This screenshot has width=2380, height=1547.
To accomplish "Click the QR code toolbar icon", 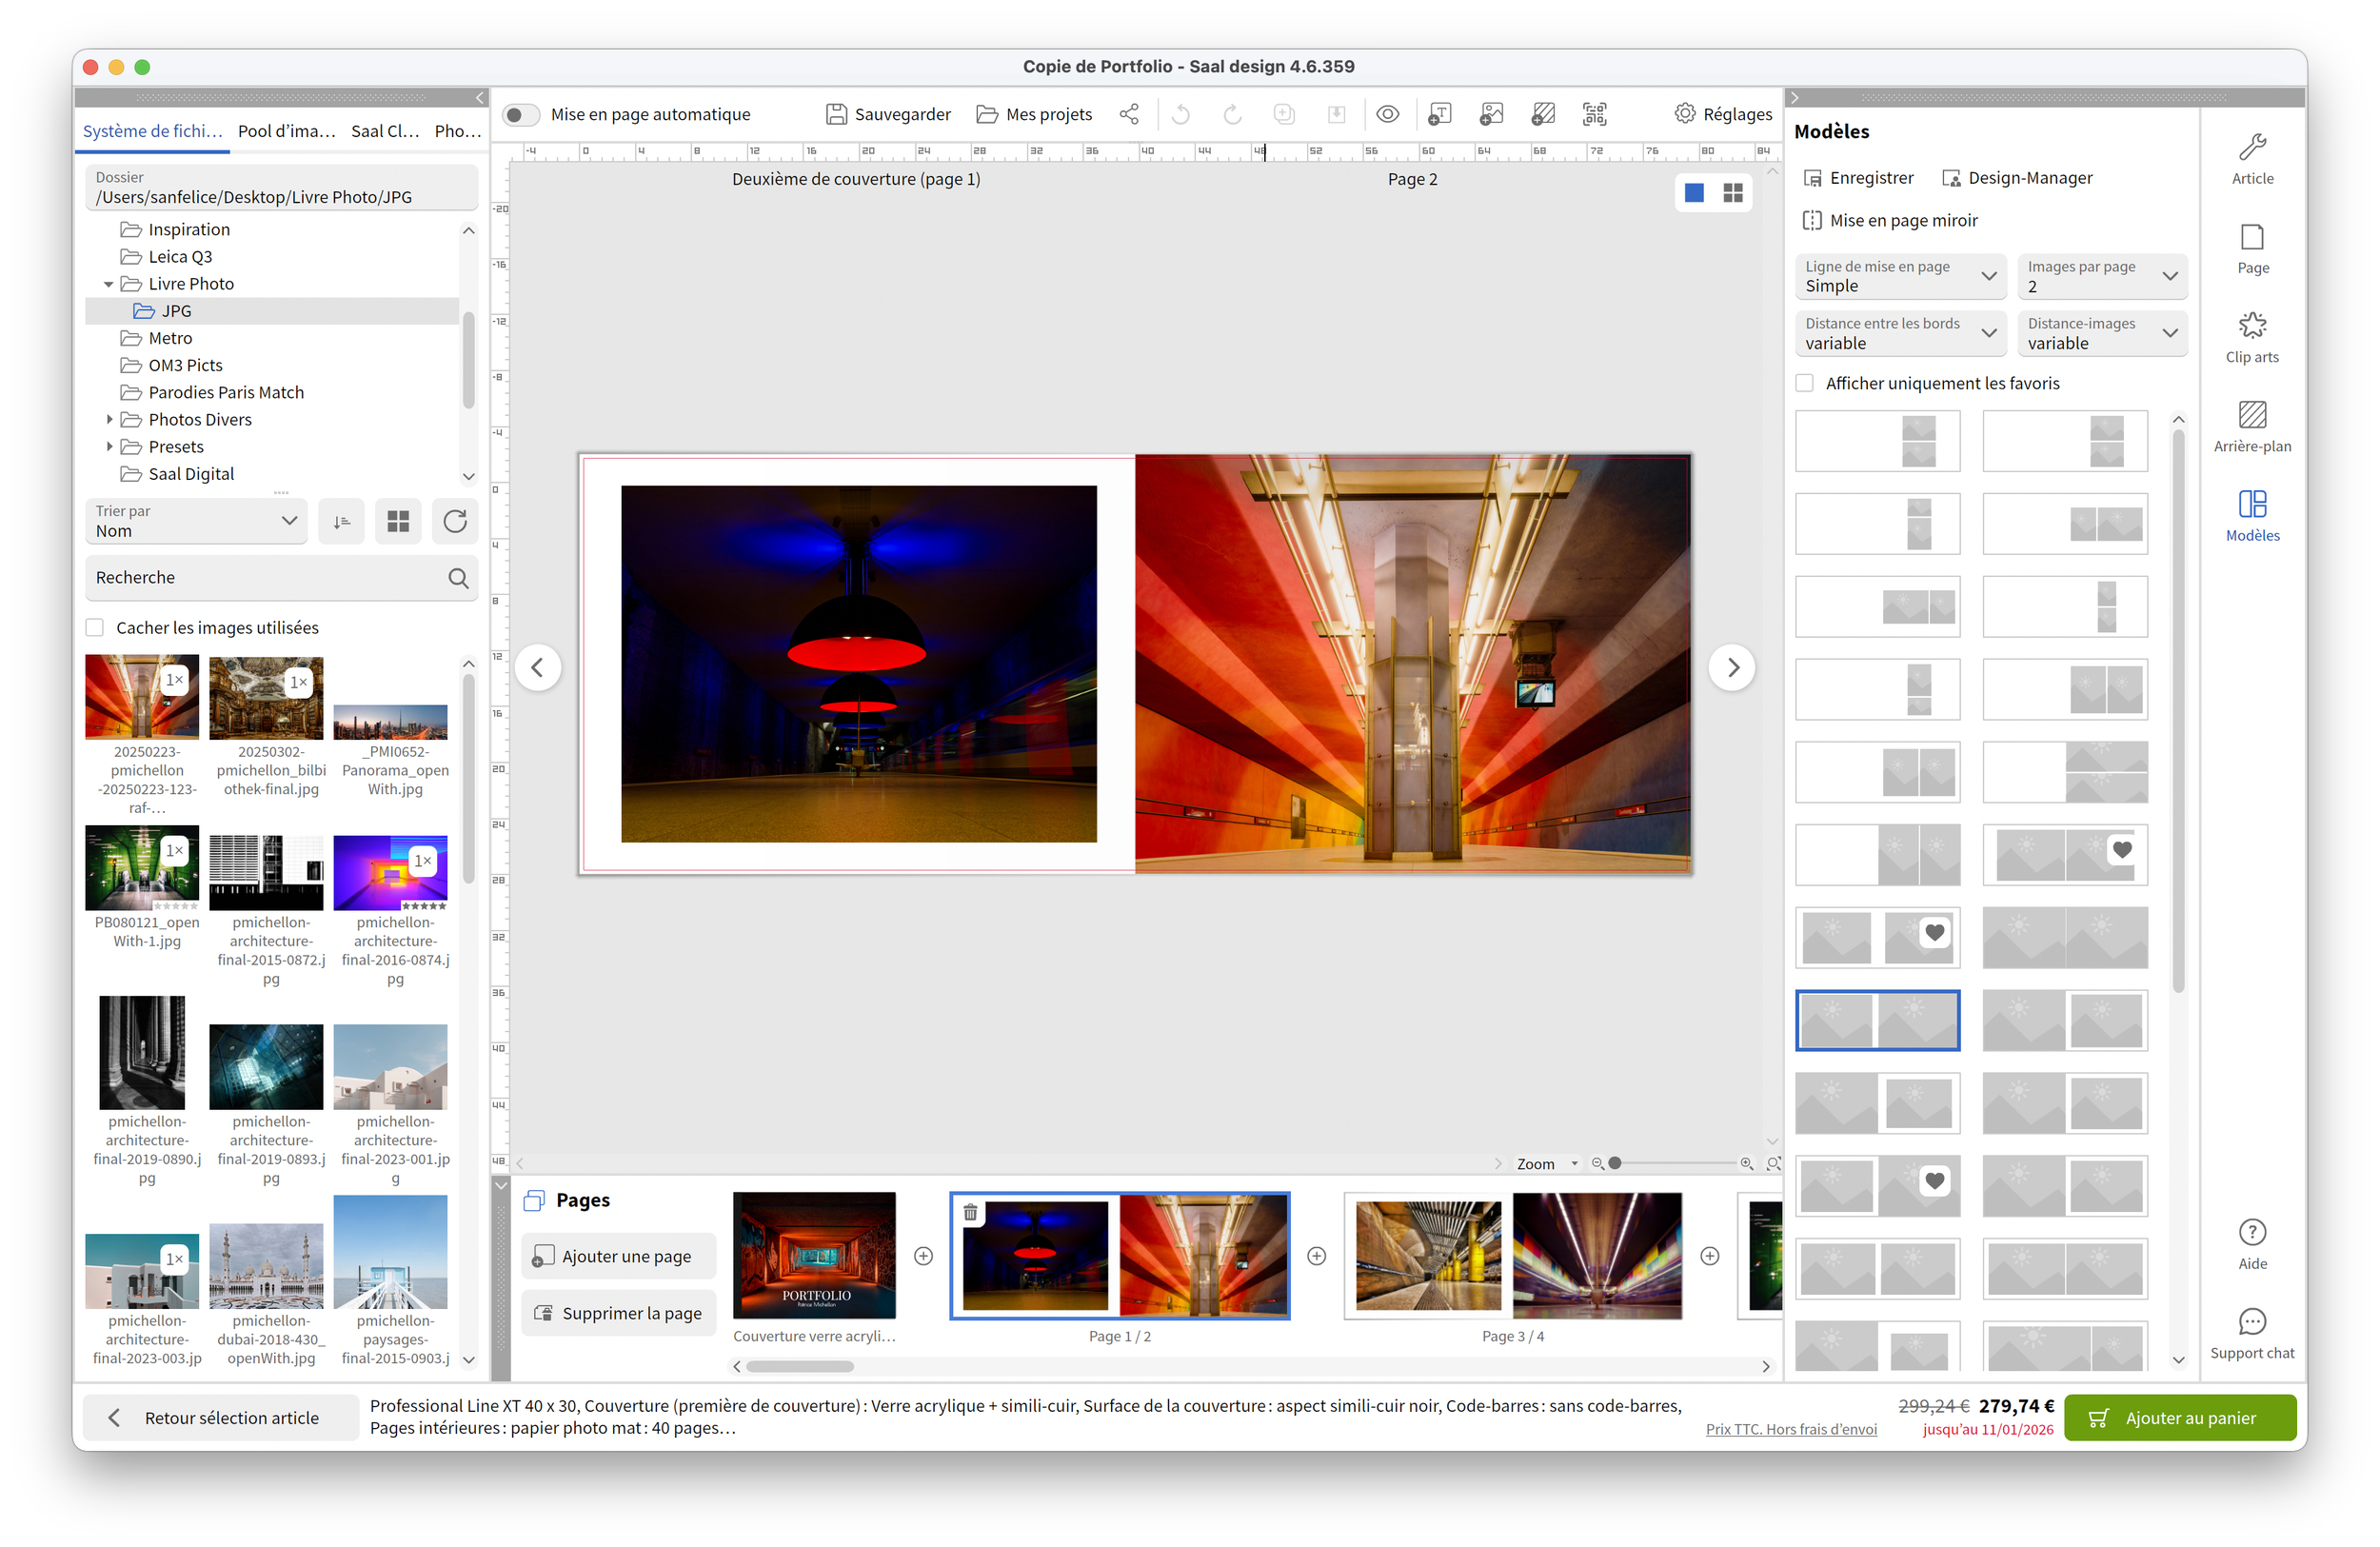I will coord(1595,114).
